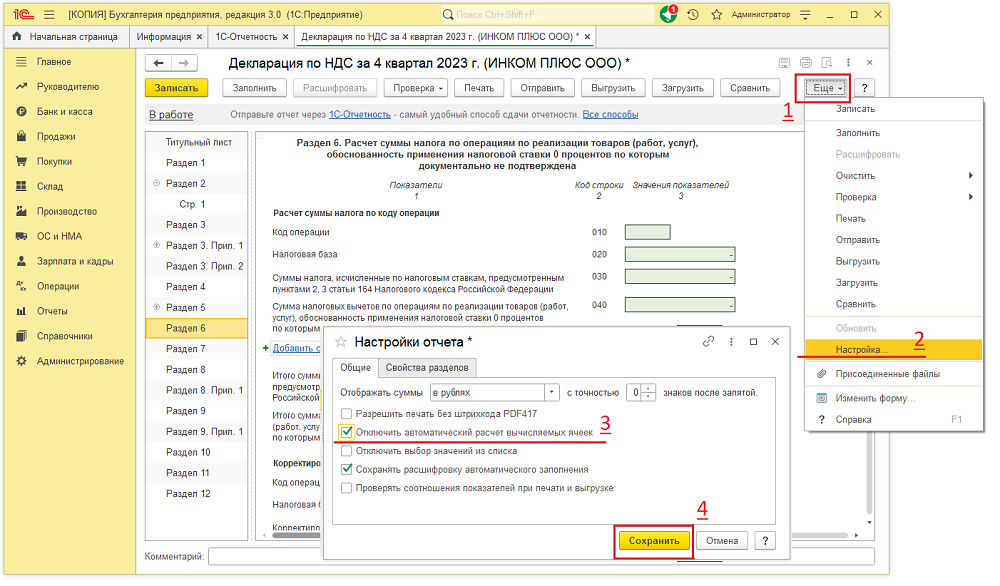1000x586 pixels.
Task: Expand the Проверка toolbar dropdown
Action: pyautogui.click(x=415, y=88)
